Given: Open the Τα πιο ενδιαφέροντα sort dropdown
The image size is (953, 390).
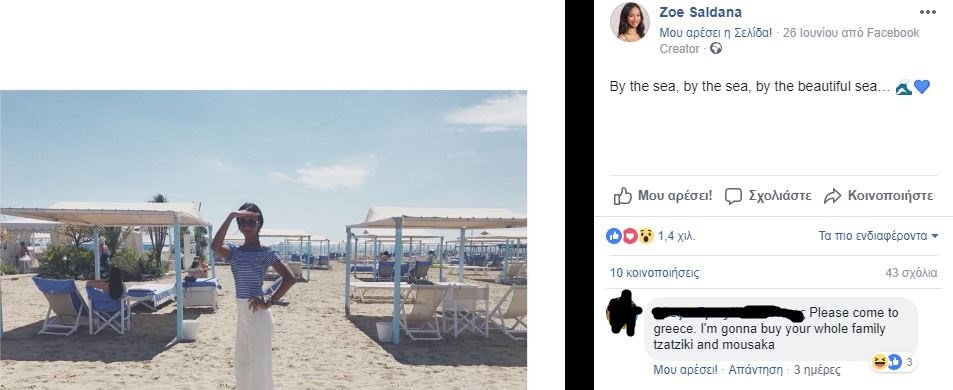Looking at the screenshot, I should coord(878,236).
